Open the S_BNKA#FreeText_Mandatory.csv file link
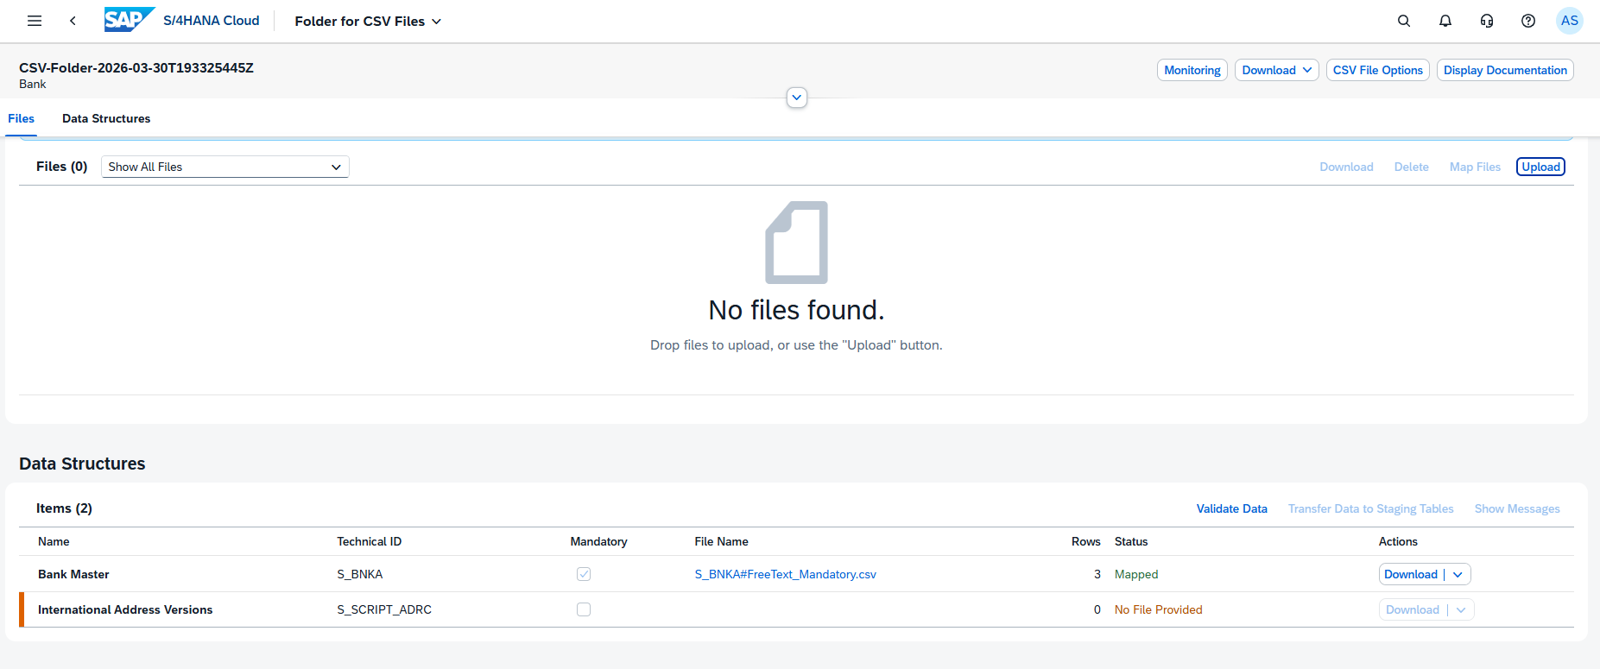Screen dimensions: 1600x669 tap(785, 574)
